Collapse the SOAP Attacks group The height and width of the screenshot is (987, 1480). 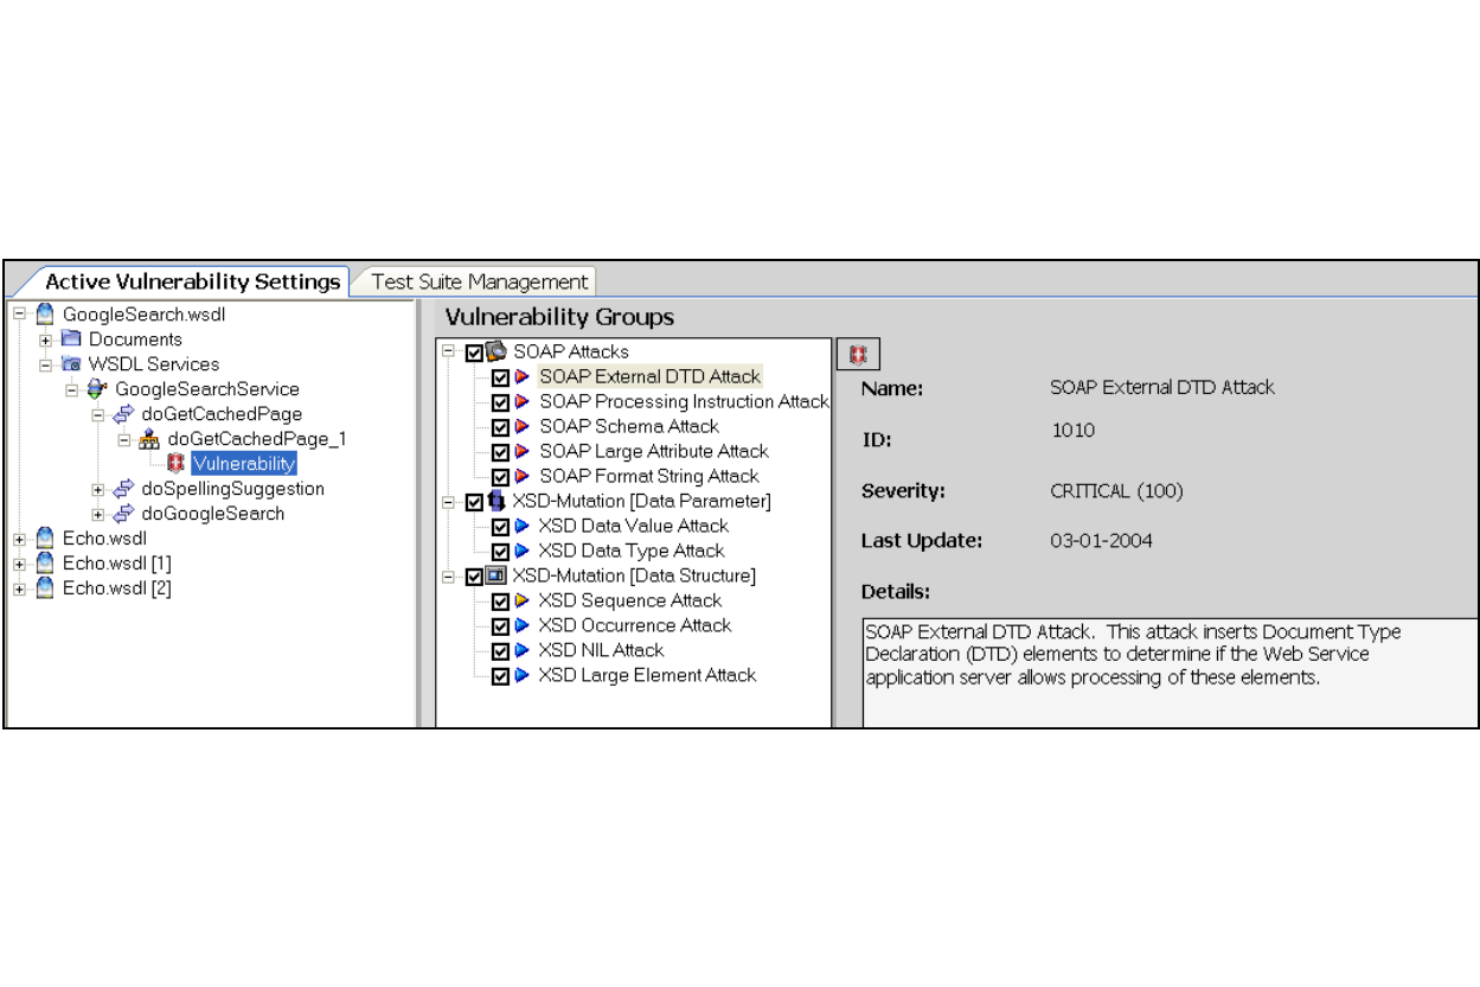(449, 352)
